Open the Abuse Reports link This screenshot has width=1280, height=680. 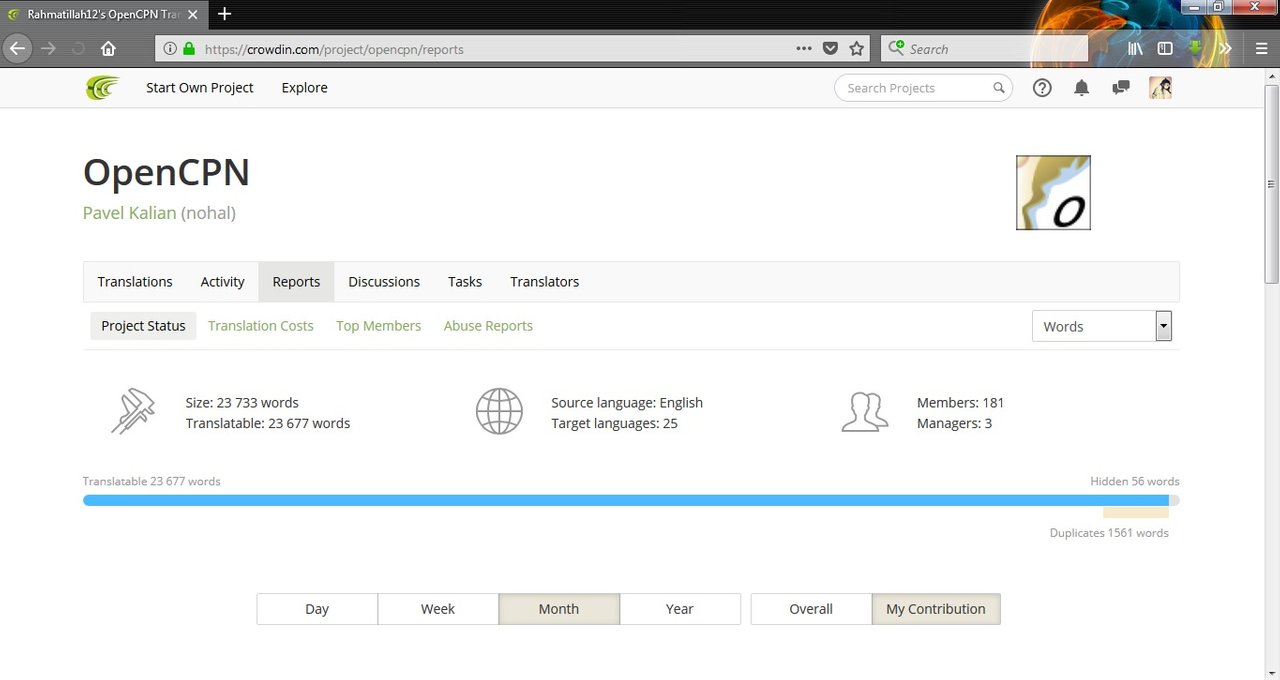pyautogui.click(x=488, y=326)
